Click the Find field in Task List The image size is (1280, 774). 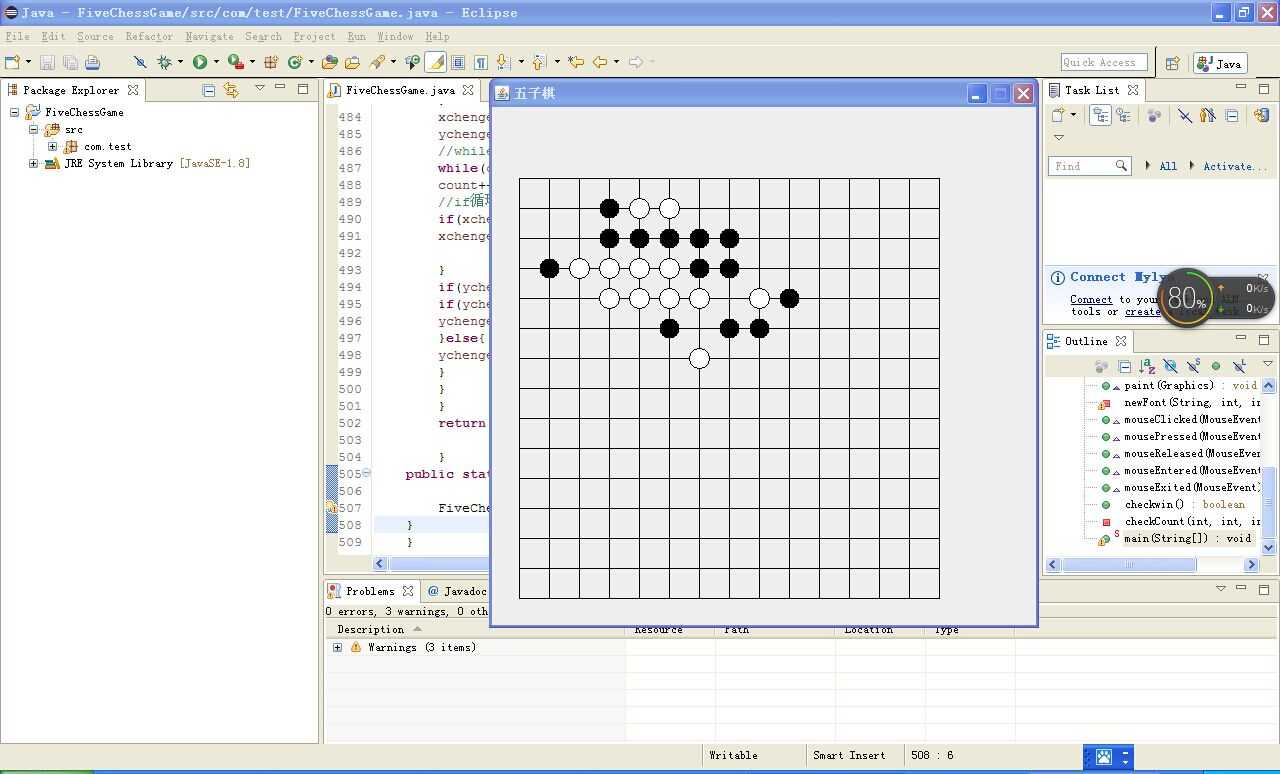coord(1090,166)
